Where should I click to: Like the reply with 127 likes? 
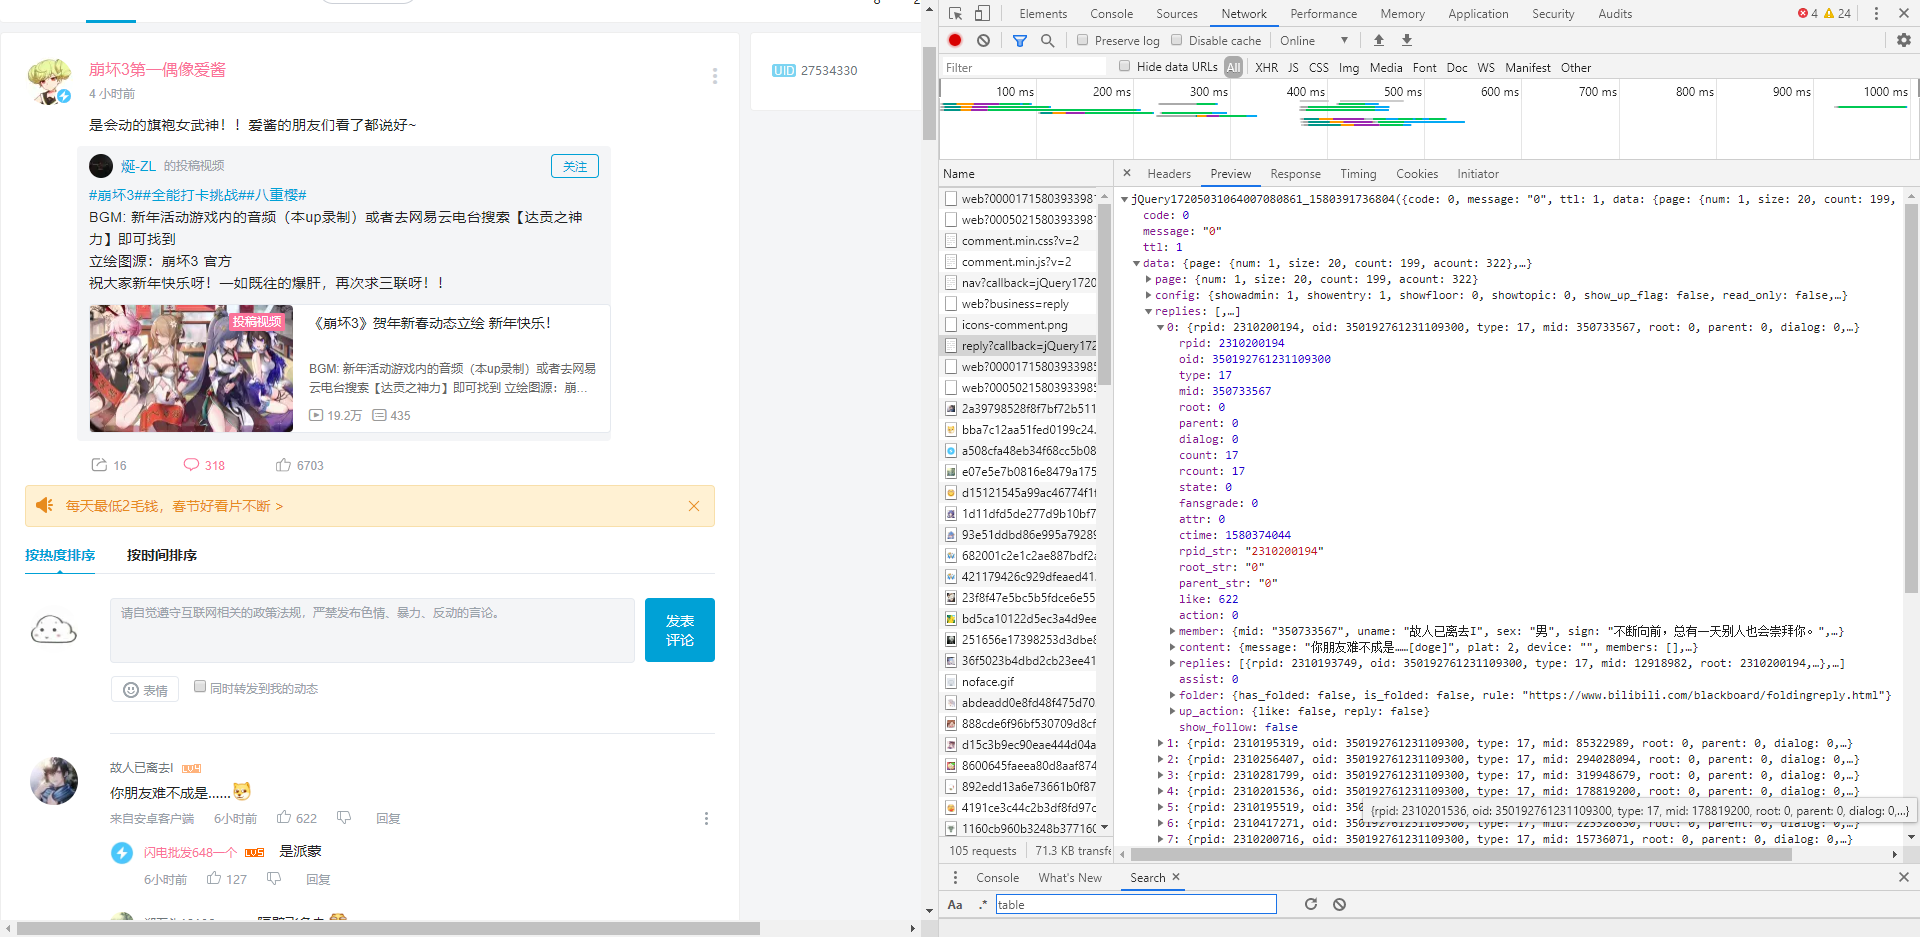(214, 878)
